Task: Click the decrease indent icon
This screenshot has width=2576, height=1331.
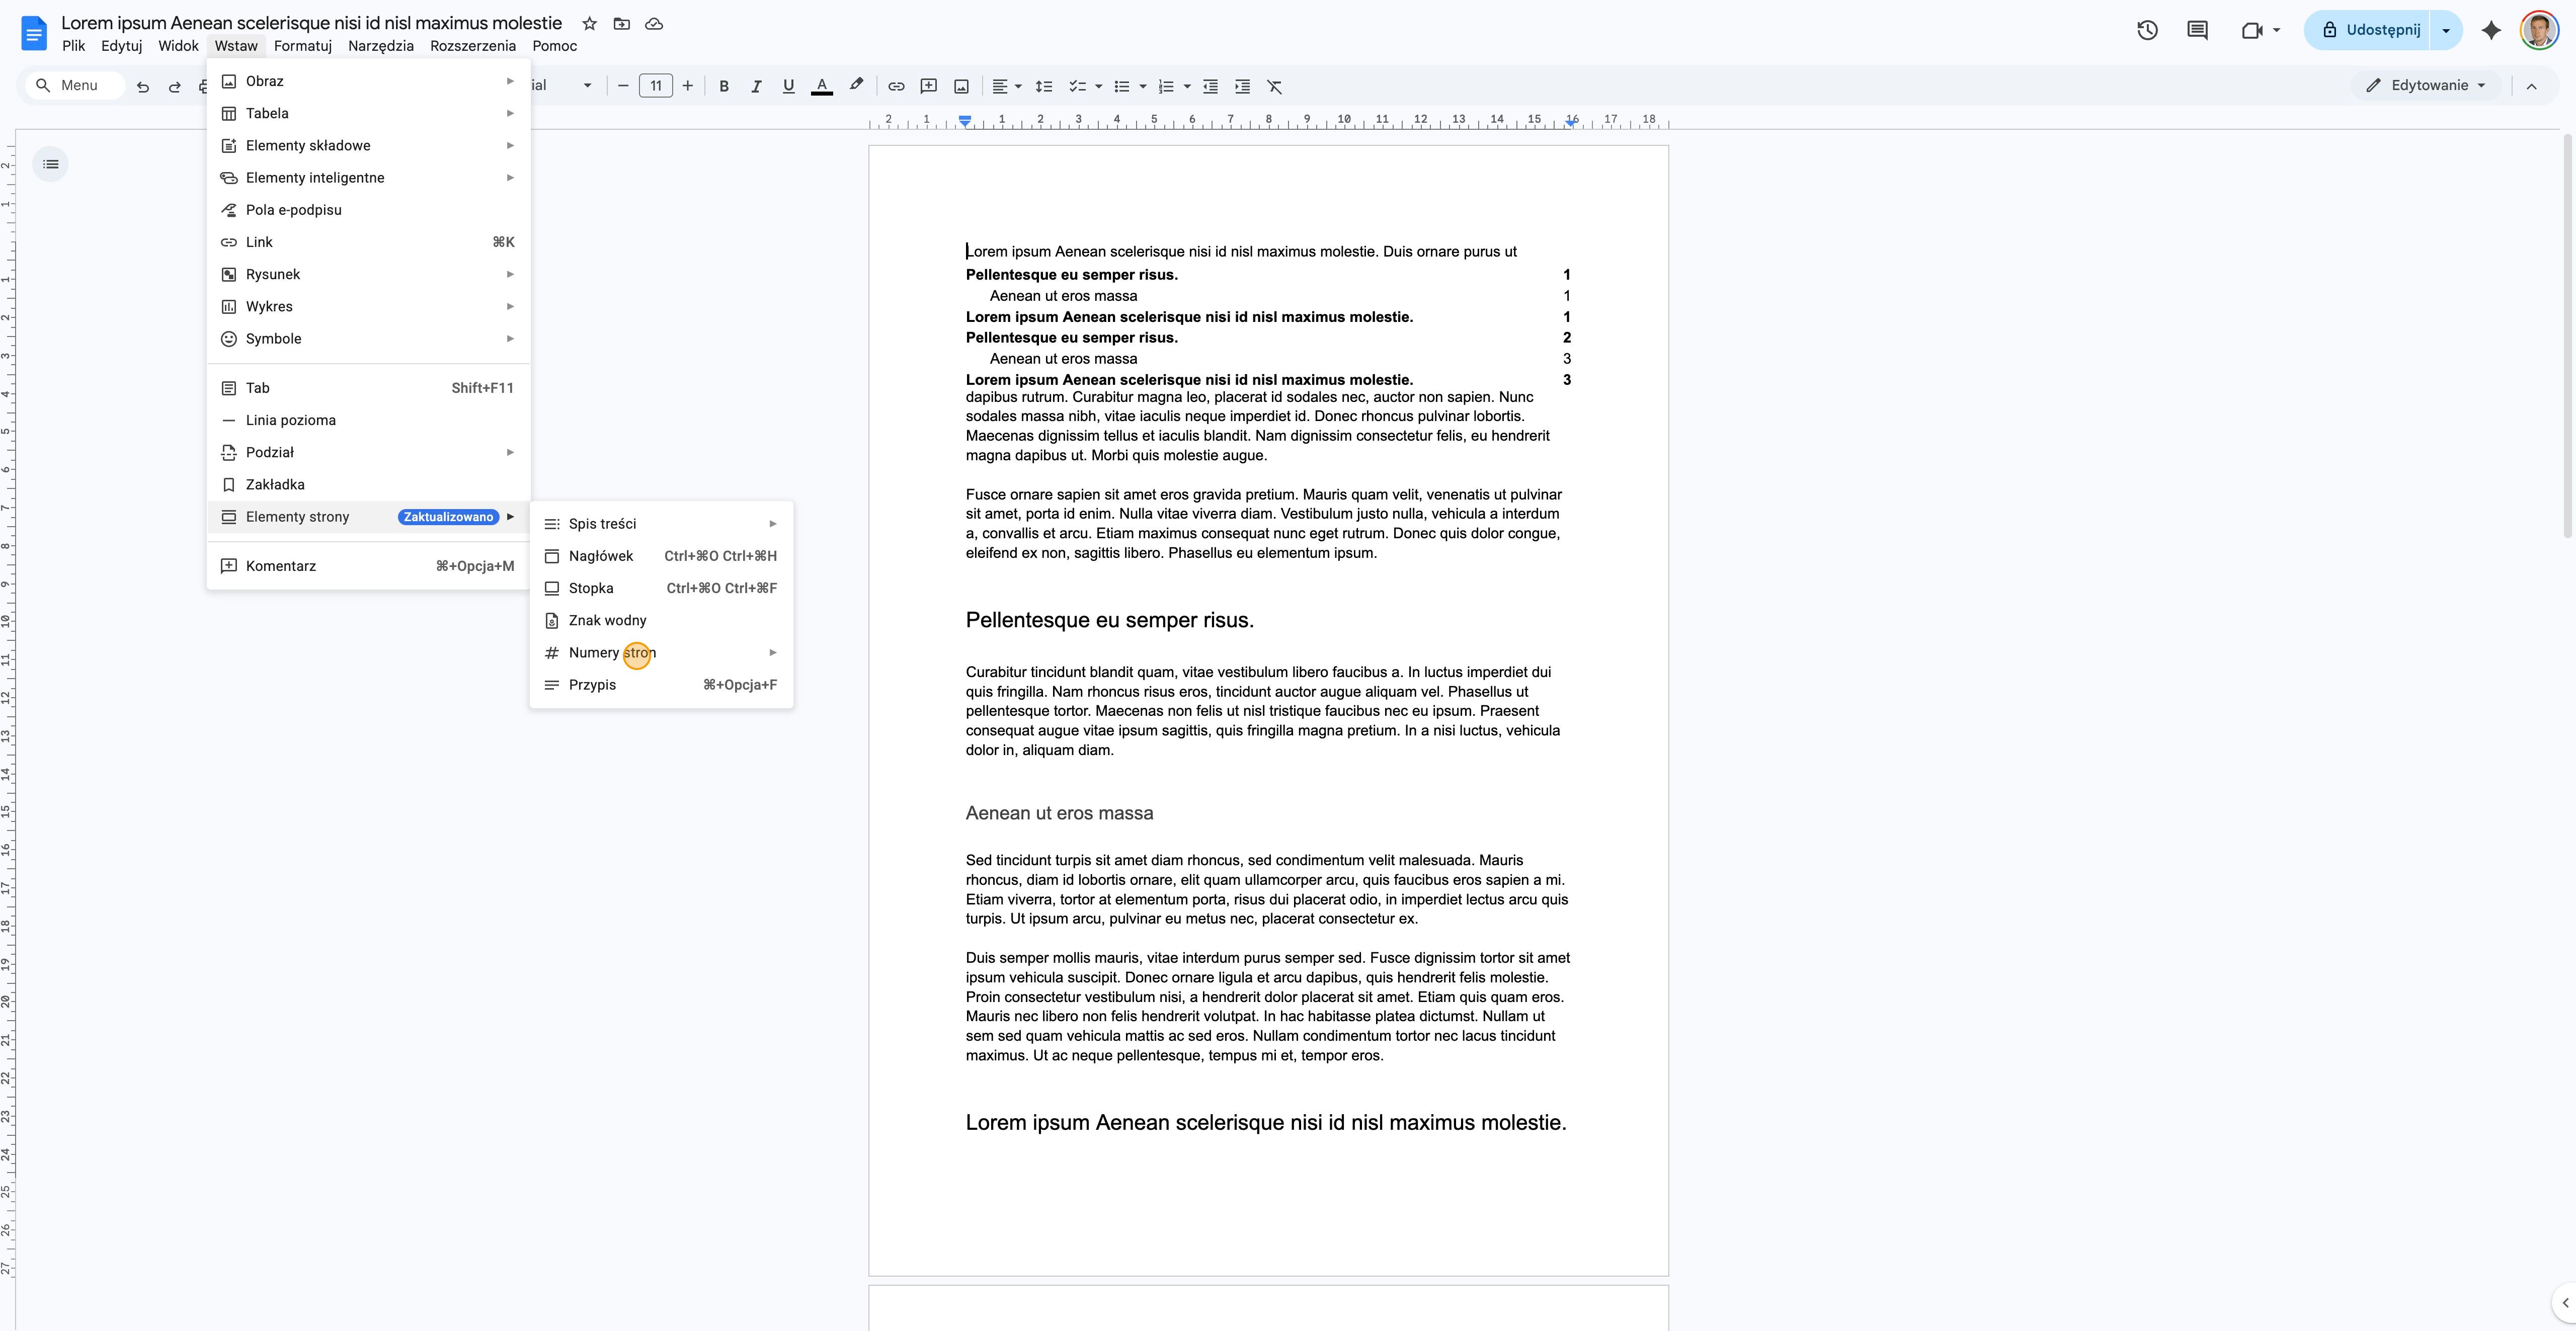Action: tap(1210, 86)
